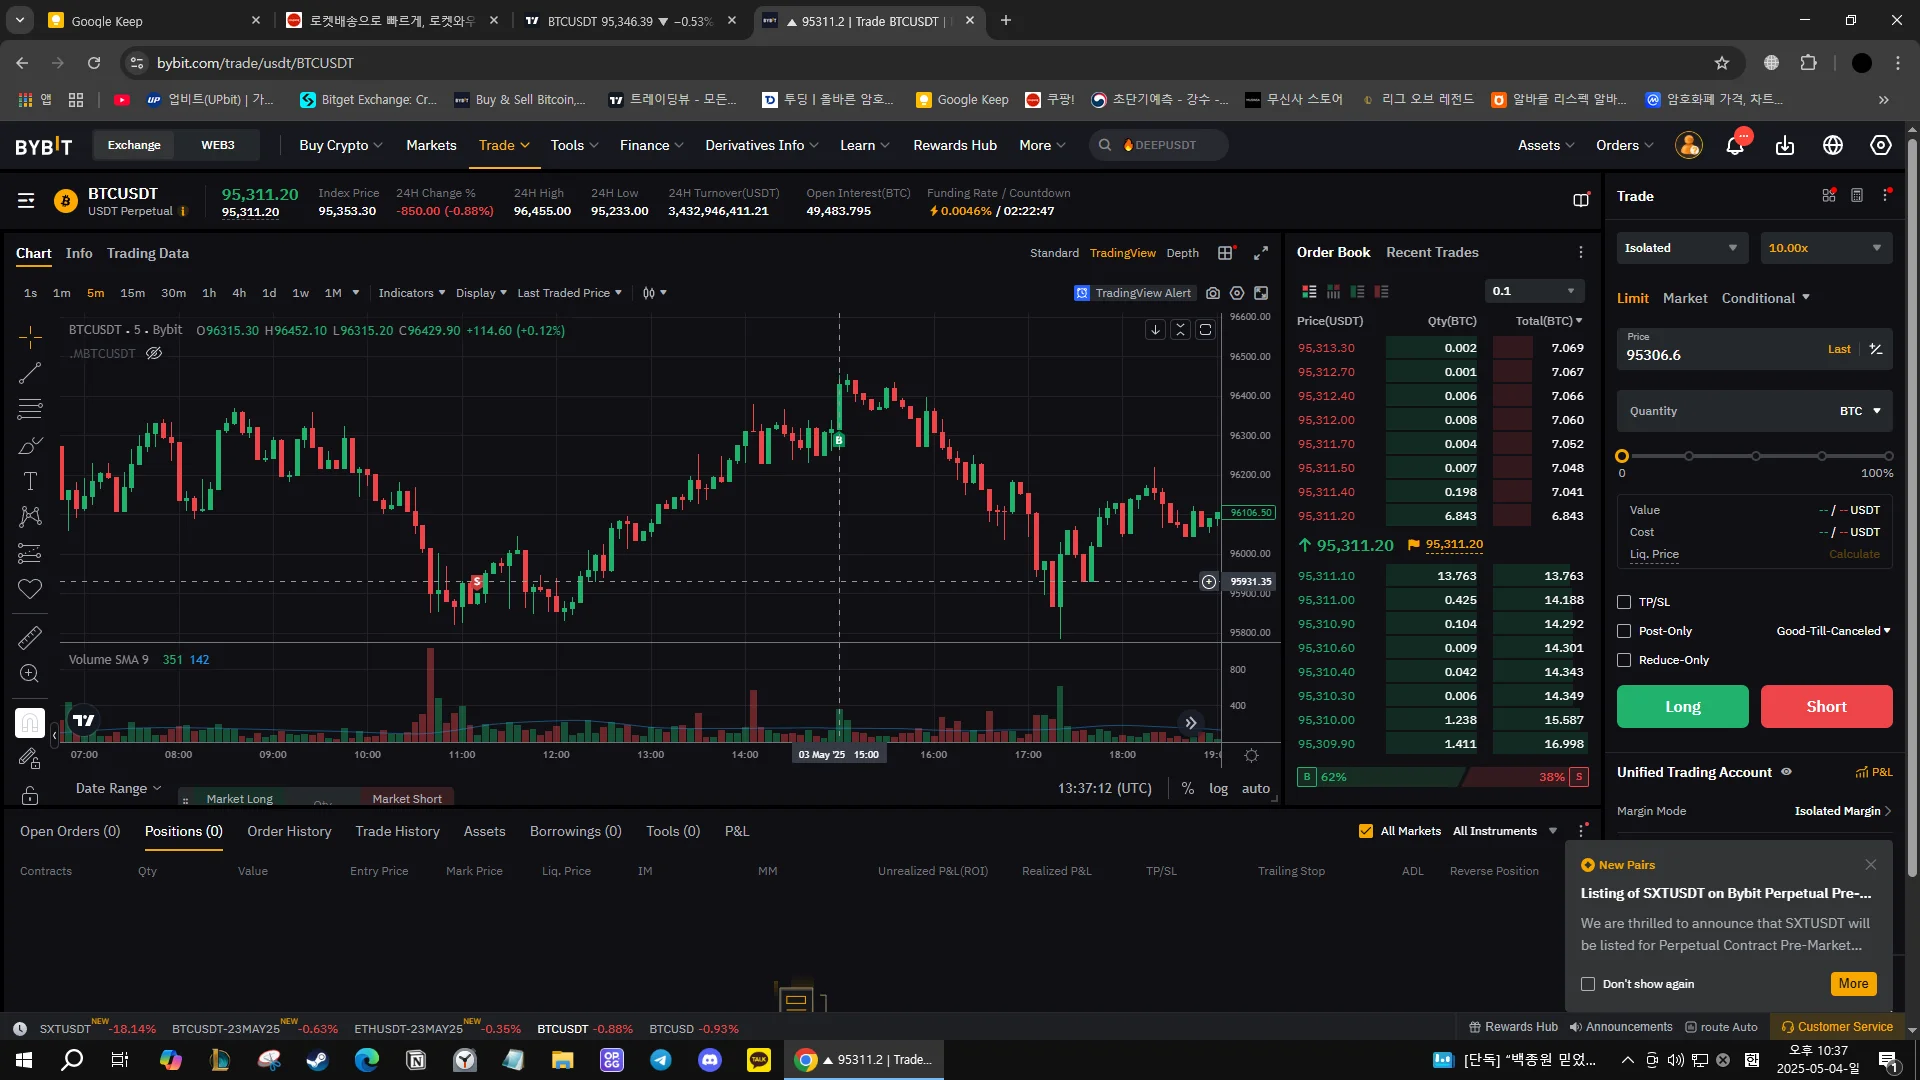Select the trend line drawing tool
Screen dimensions: 1920x1080
[x=30, y=373]
